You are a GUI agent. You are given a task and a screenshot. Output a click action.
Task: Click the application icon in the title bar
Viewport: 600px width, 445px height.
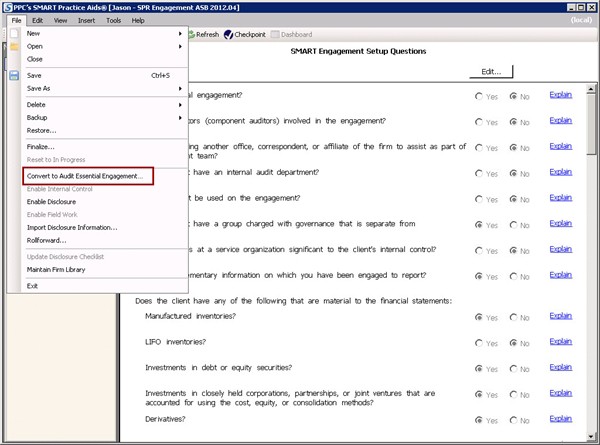(8, 6)
